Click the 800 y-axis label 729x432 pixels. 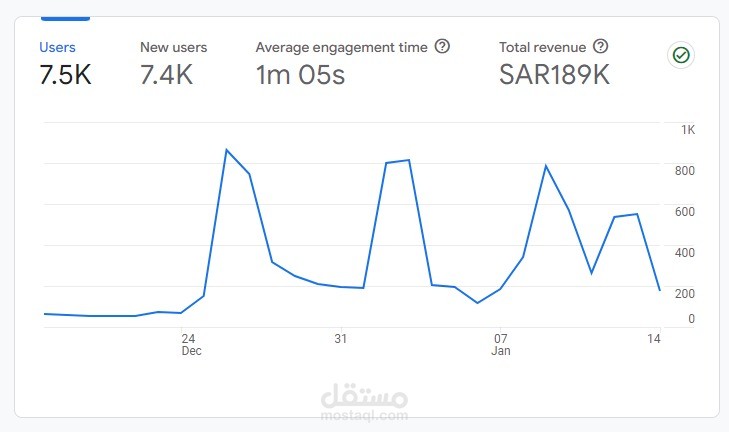coord(685,171)
